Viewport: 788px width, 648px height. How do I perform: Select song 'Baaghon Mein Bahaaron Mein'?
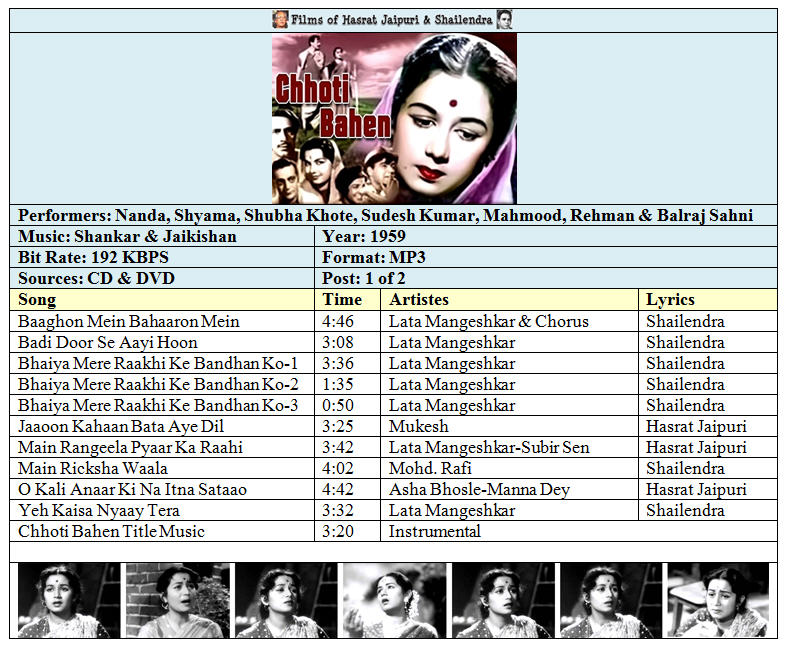(x=129, y=321)
